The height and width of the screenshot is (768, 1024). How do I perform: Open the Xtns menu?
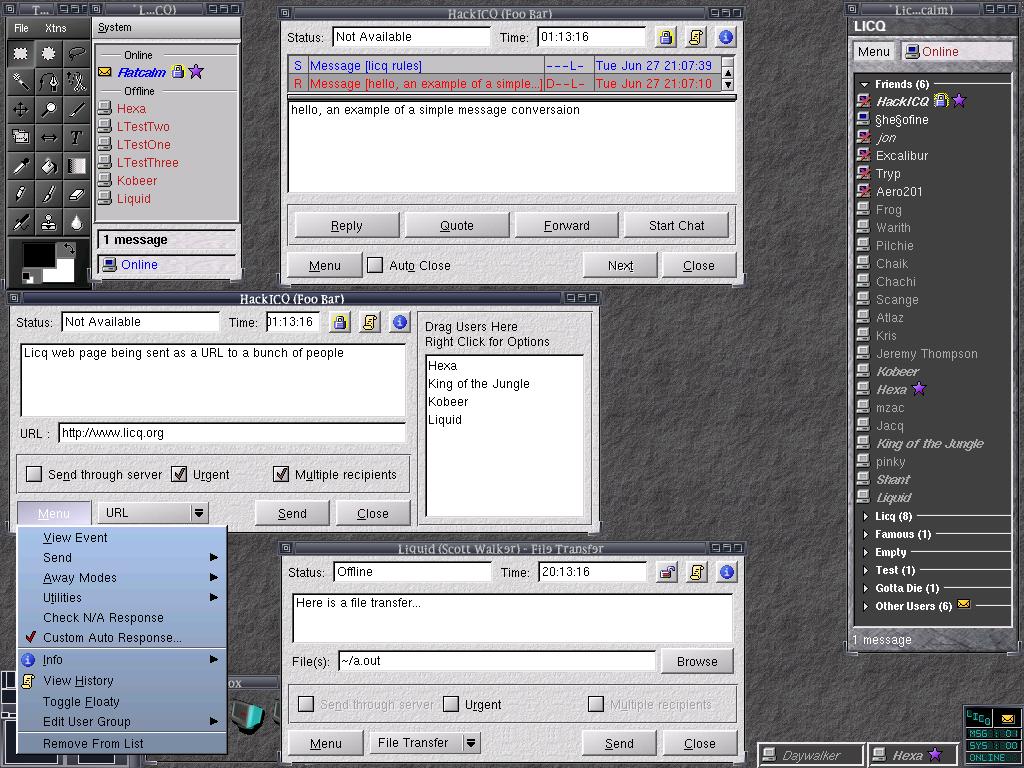56,28
